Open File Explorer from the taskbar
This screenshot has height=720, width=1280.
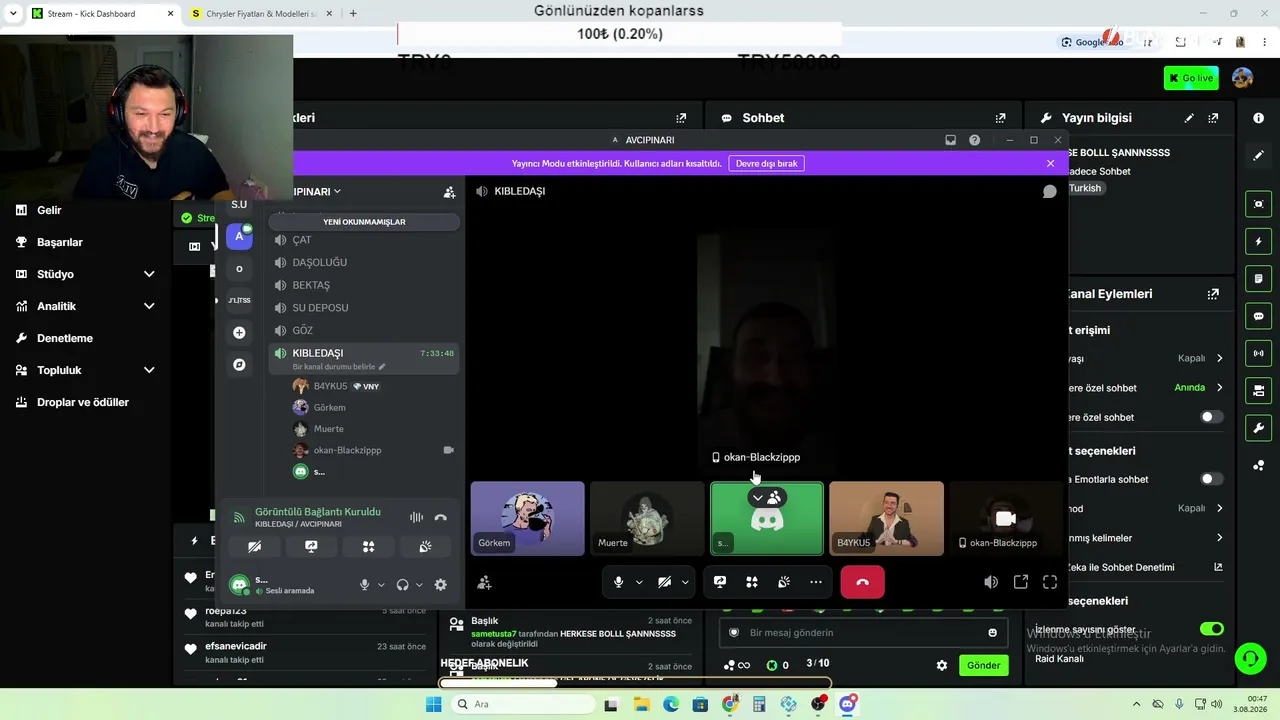641,704
